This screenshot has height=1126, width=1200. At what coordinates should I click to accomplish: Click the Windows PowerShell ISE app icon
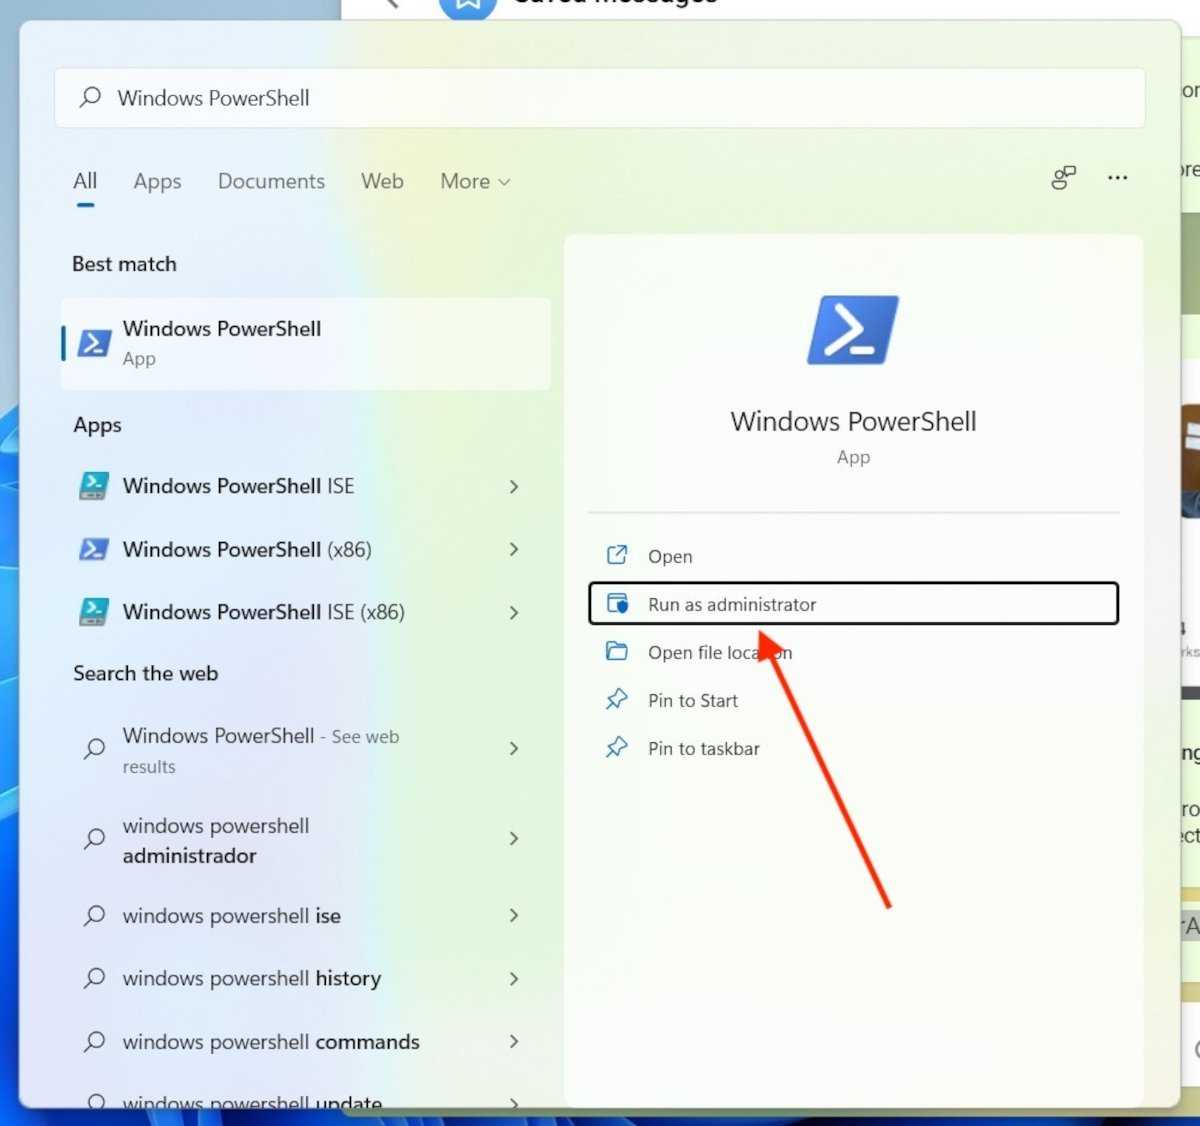[94, 486]
